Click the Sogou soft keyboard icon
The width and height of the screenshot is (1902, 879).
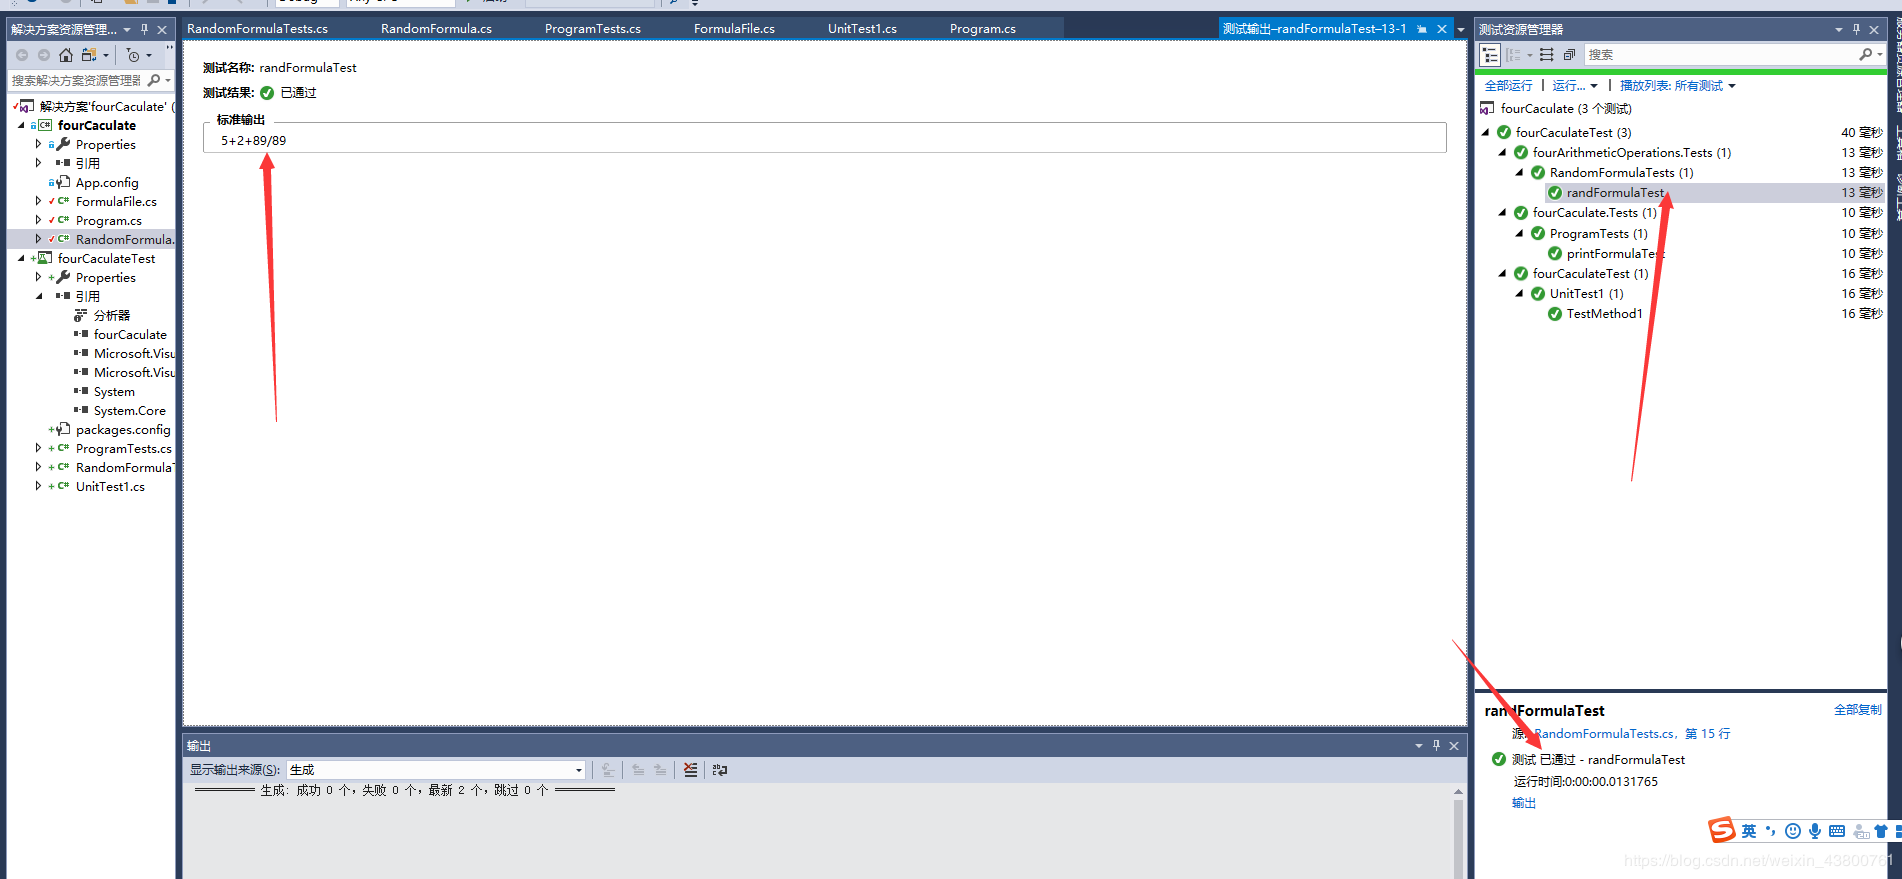1837,831
